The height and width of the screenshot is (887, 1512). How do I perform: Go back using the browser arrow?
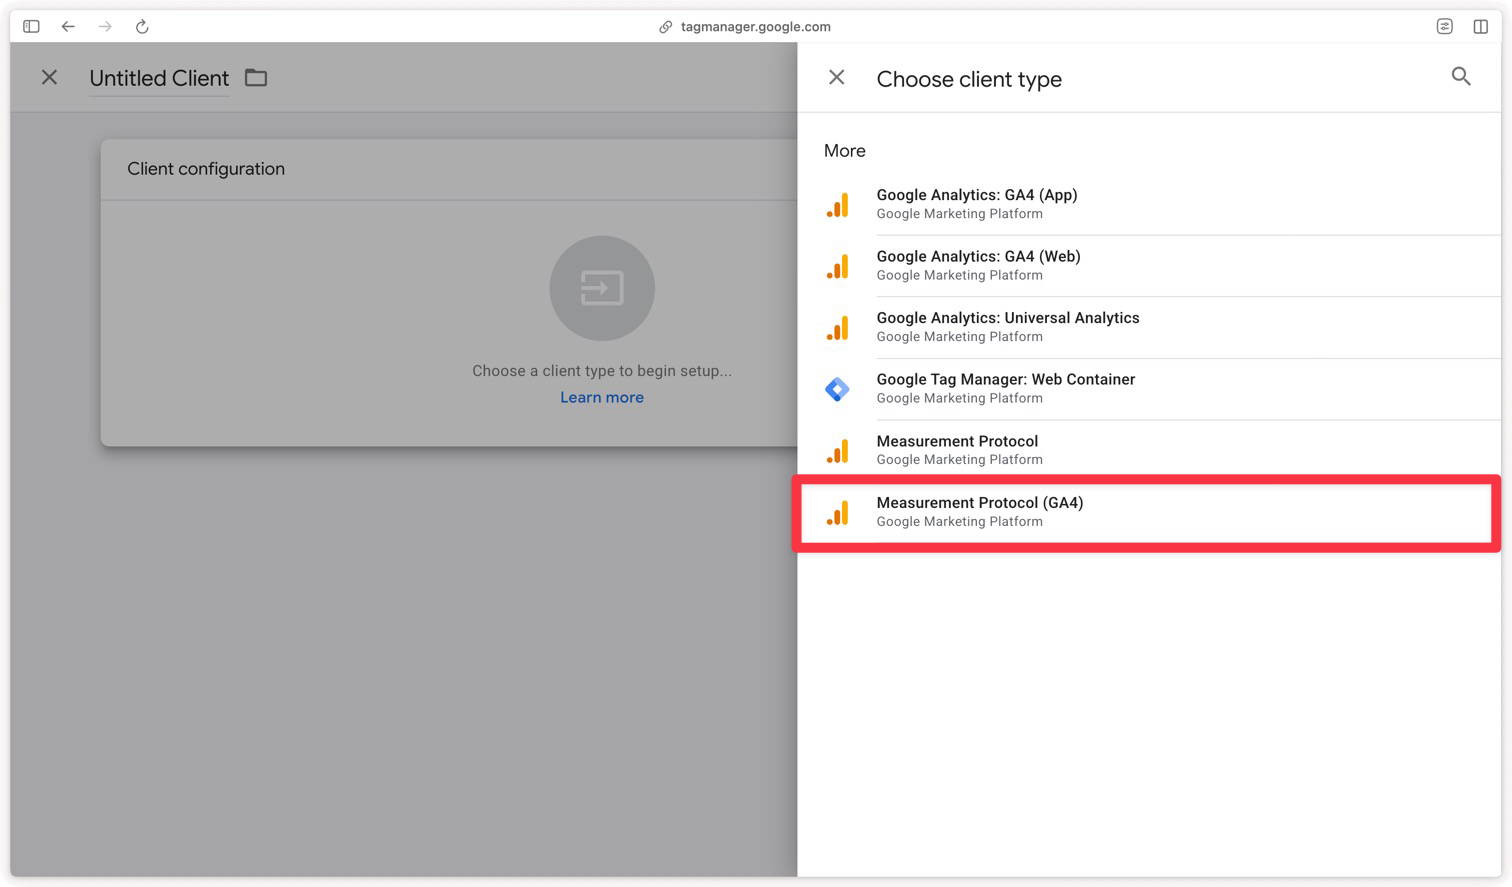click(68, 27)
